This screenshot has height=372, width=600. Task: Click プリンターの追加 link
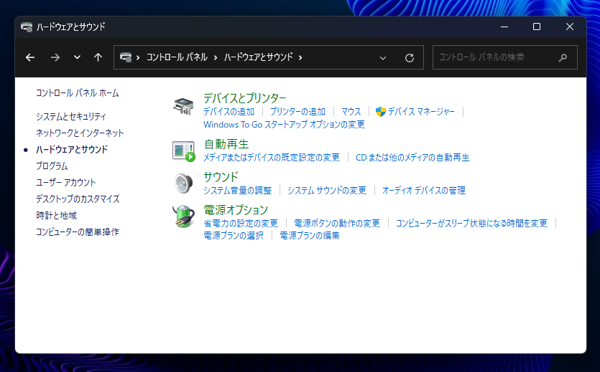(298, 111)
